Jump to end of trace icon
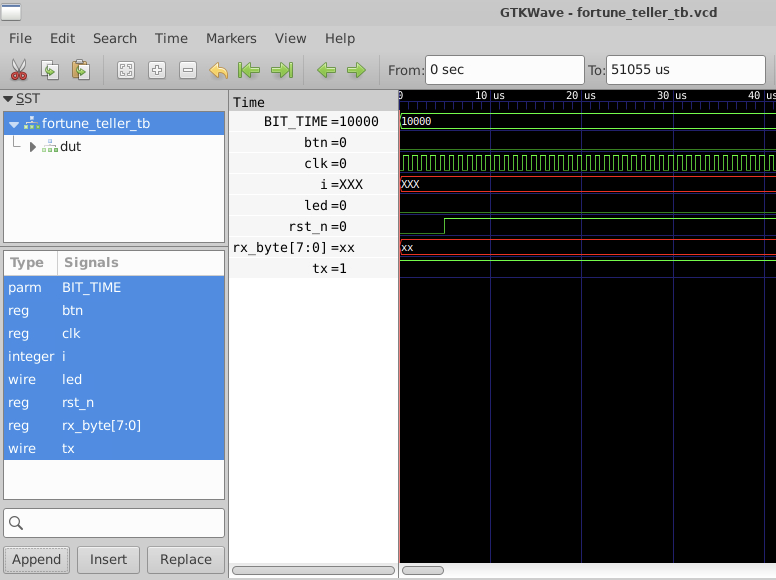Screen dimensions: 776x580 [282, 70]
